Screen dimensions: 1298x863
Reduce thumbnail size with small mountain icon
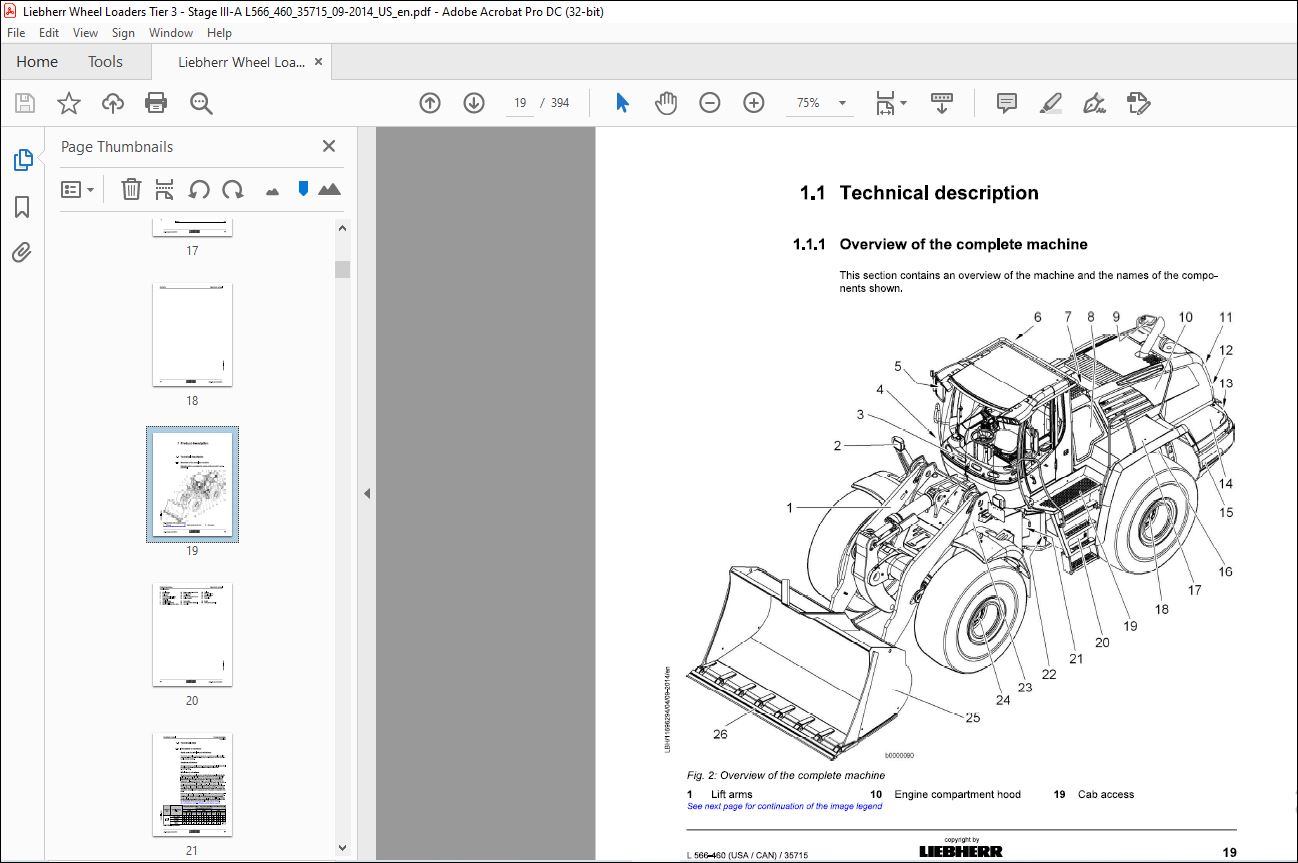click(272, 191)
